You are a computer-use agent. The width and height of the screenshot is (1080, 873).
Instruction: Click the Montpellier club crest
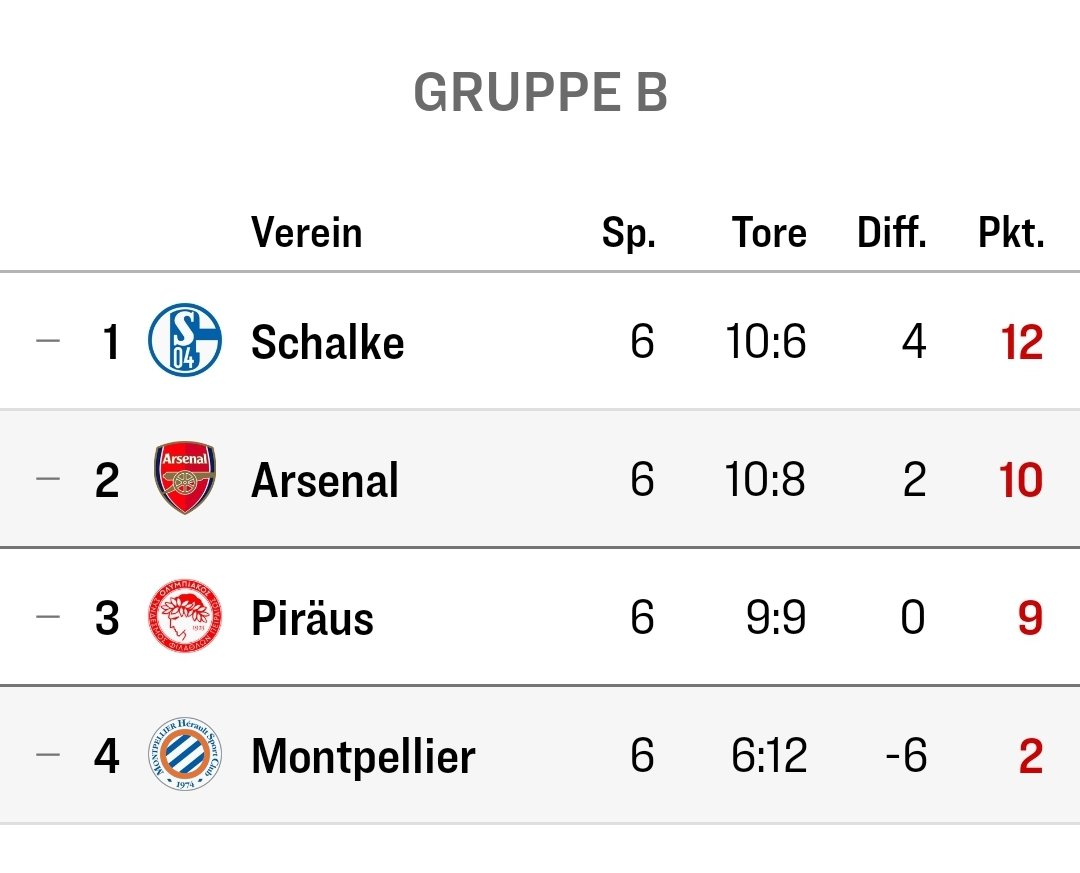click(x=185, y=754)
